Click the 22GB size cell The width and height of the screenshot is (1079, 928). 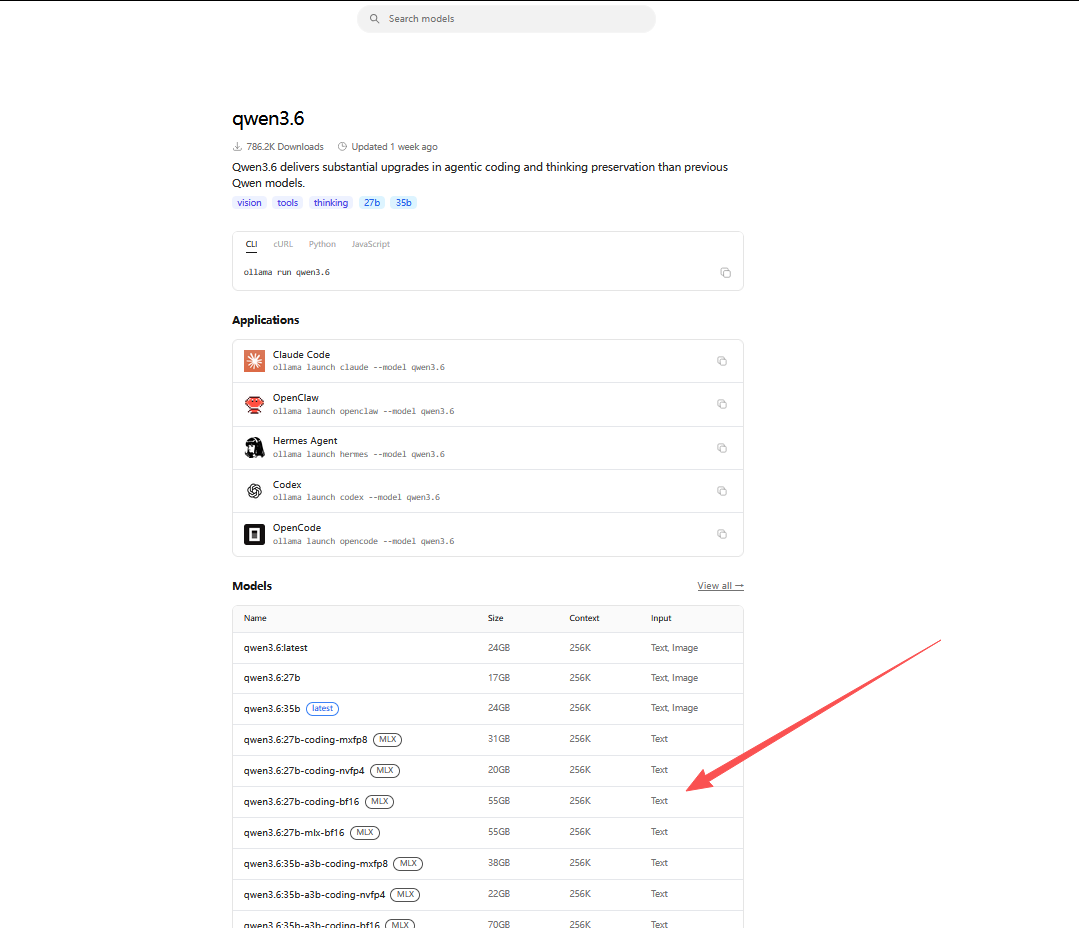point(499,894)
